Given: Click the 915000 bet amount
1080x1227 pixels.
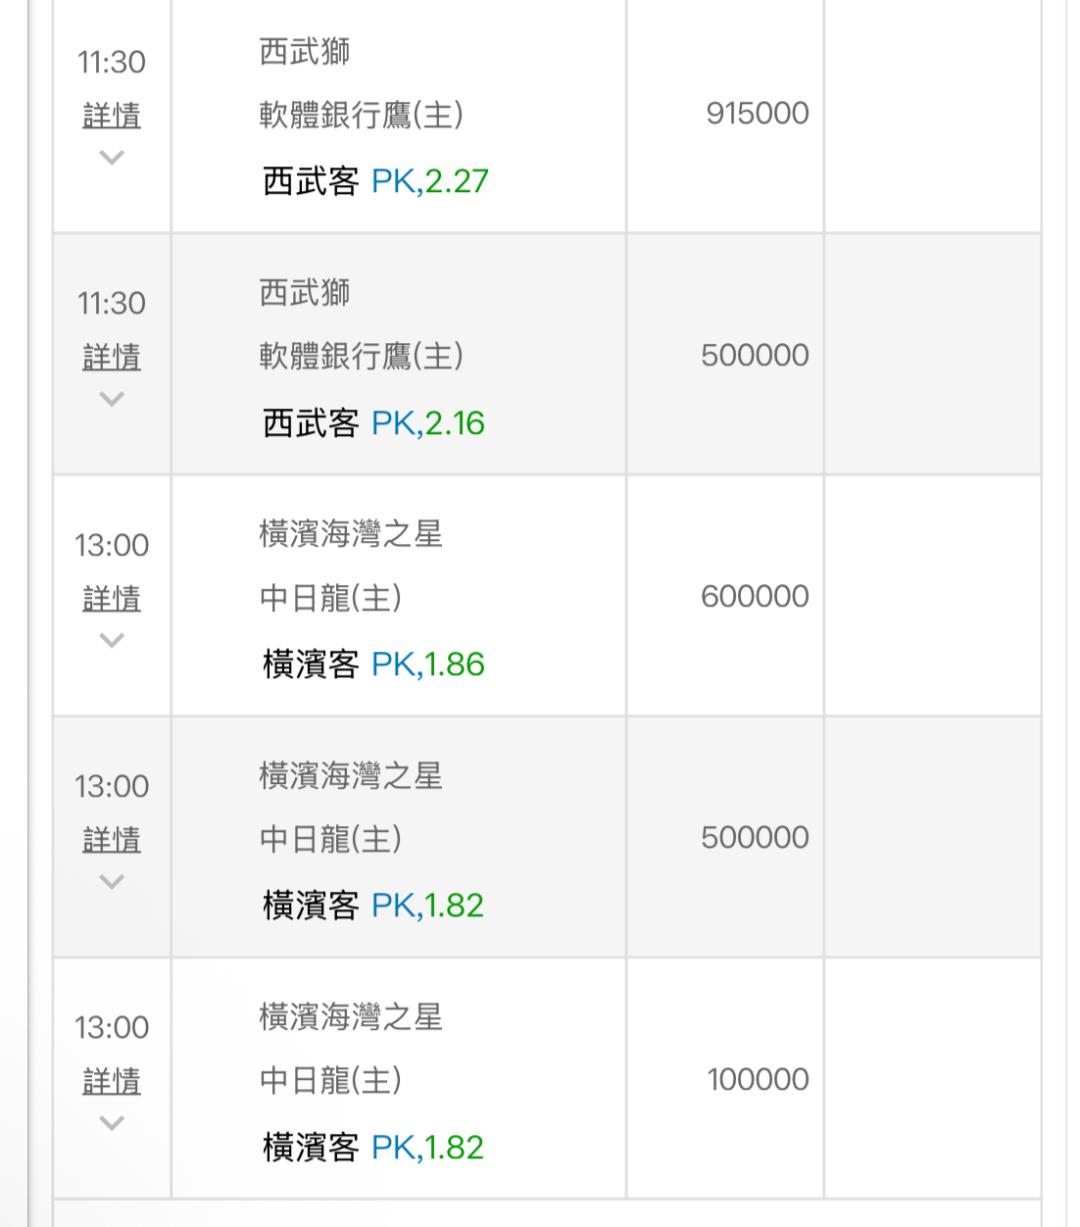Looking at the screenshot, I should (x=757, y=114).
